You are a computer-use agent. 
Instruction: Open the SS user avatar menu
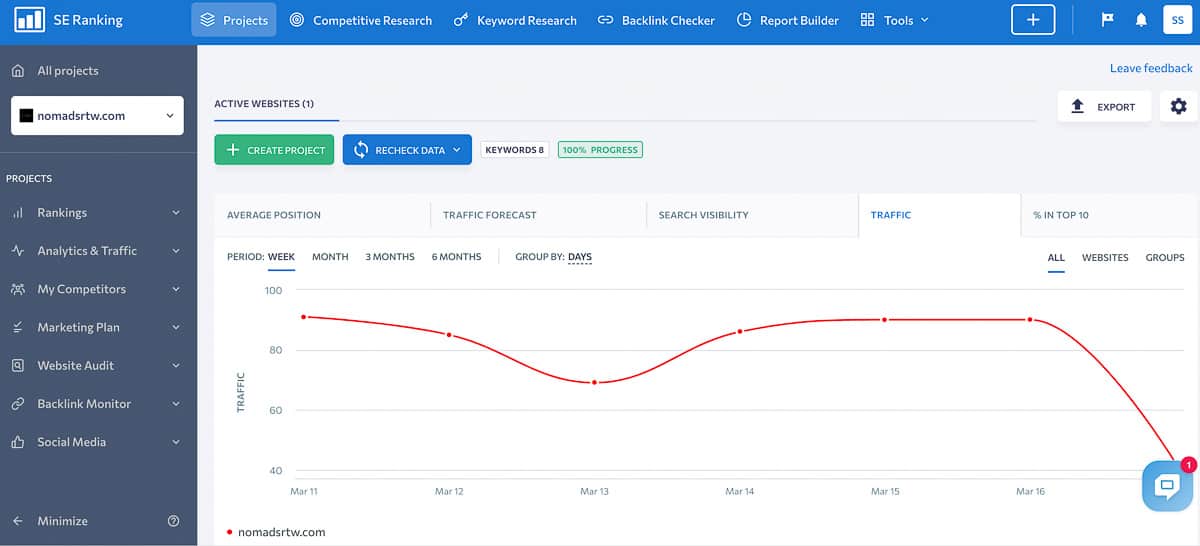pos(1178,20)
